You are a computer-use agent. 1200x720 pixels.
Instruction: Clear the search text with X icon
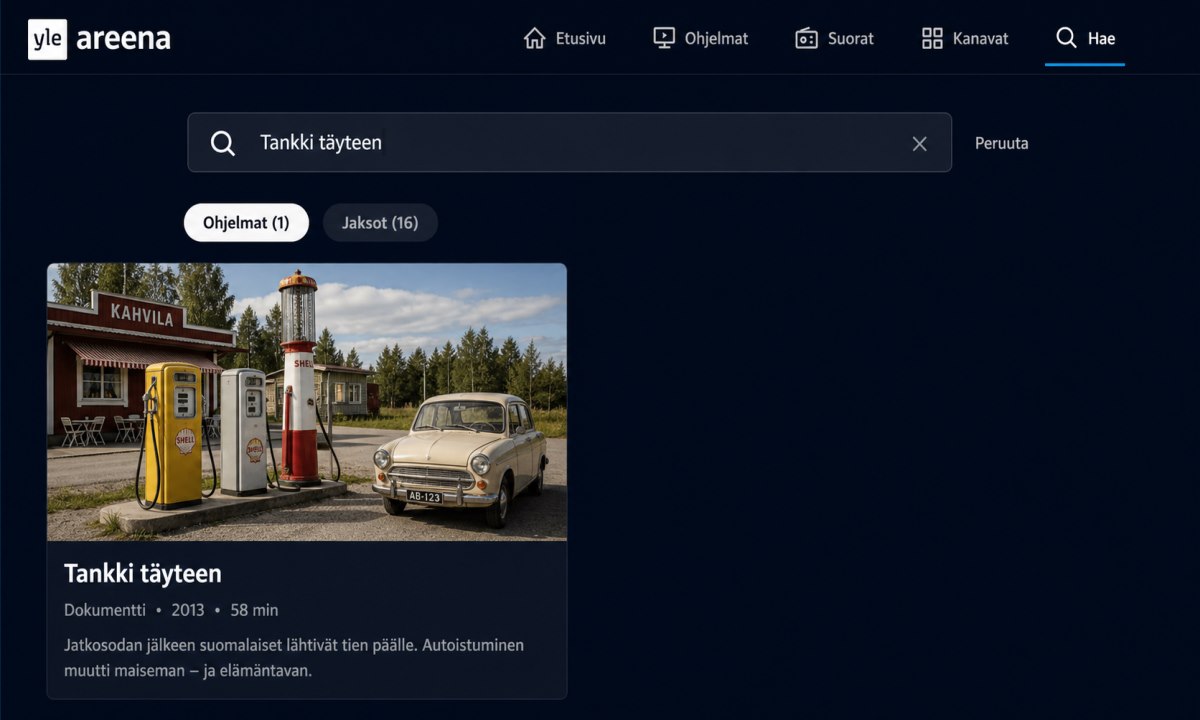coord(920,143)
